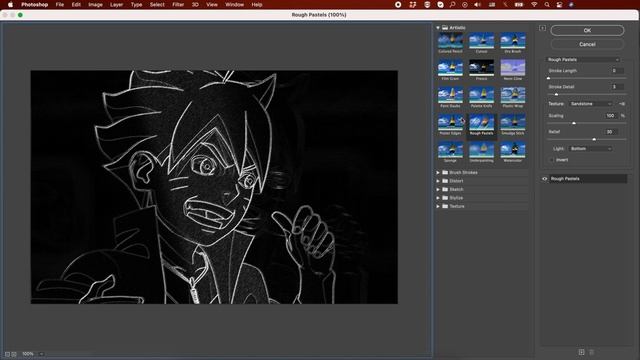The width and height of the screenshot is (640, 360).
Task: Expand the Distort folder
Action: point(438,181)
